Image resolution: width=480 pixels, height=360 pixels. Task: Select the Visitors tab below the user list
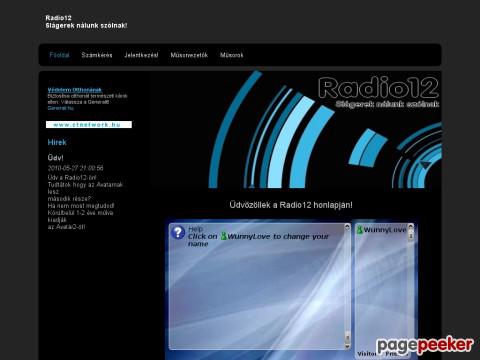pos(367,353)
